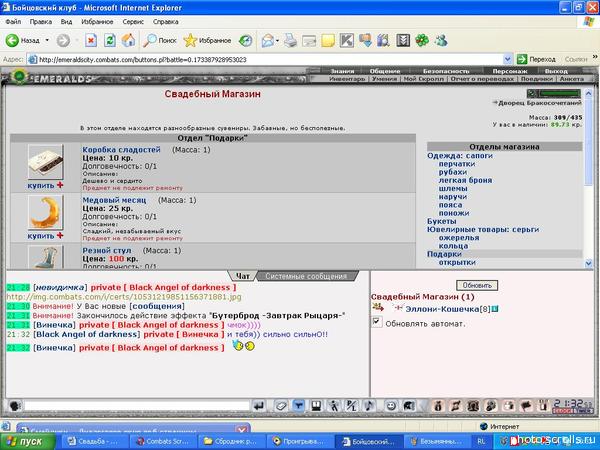Click the IE Refresh page icon
Image resolution: width=600 pixels, height=450 pixels.
click(110, 40)
